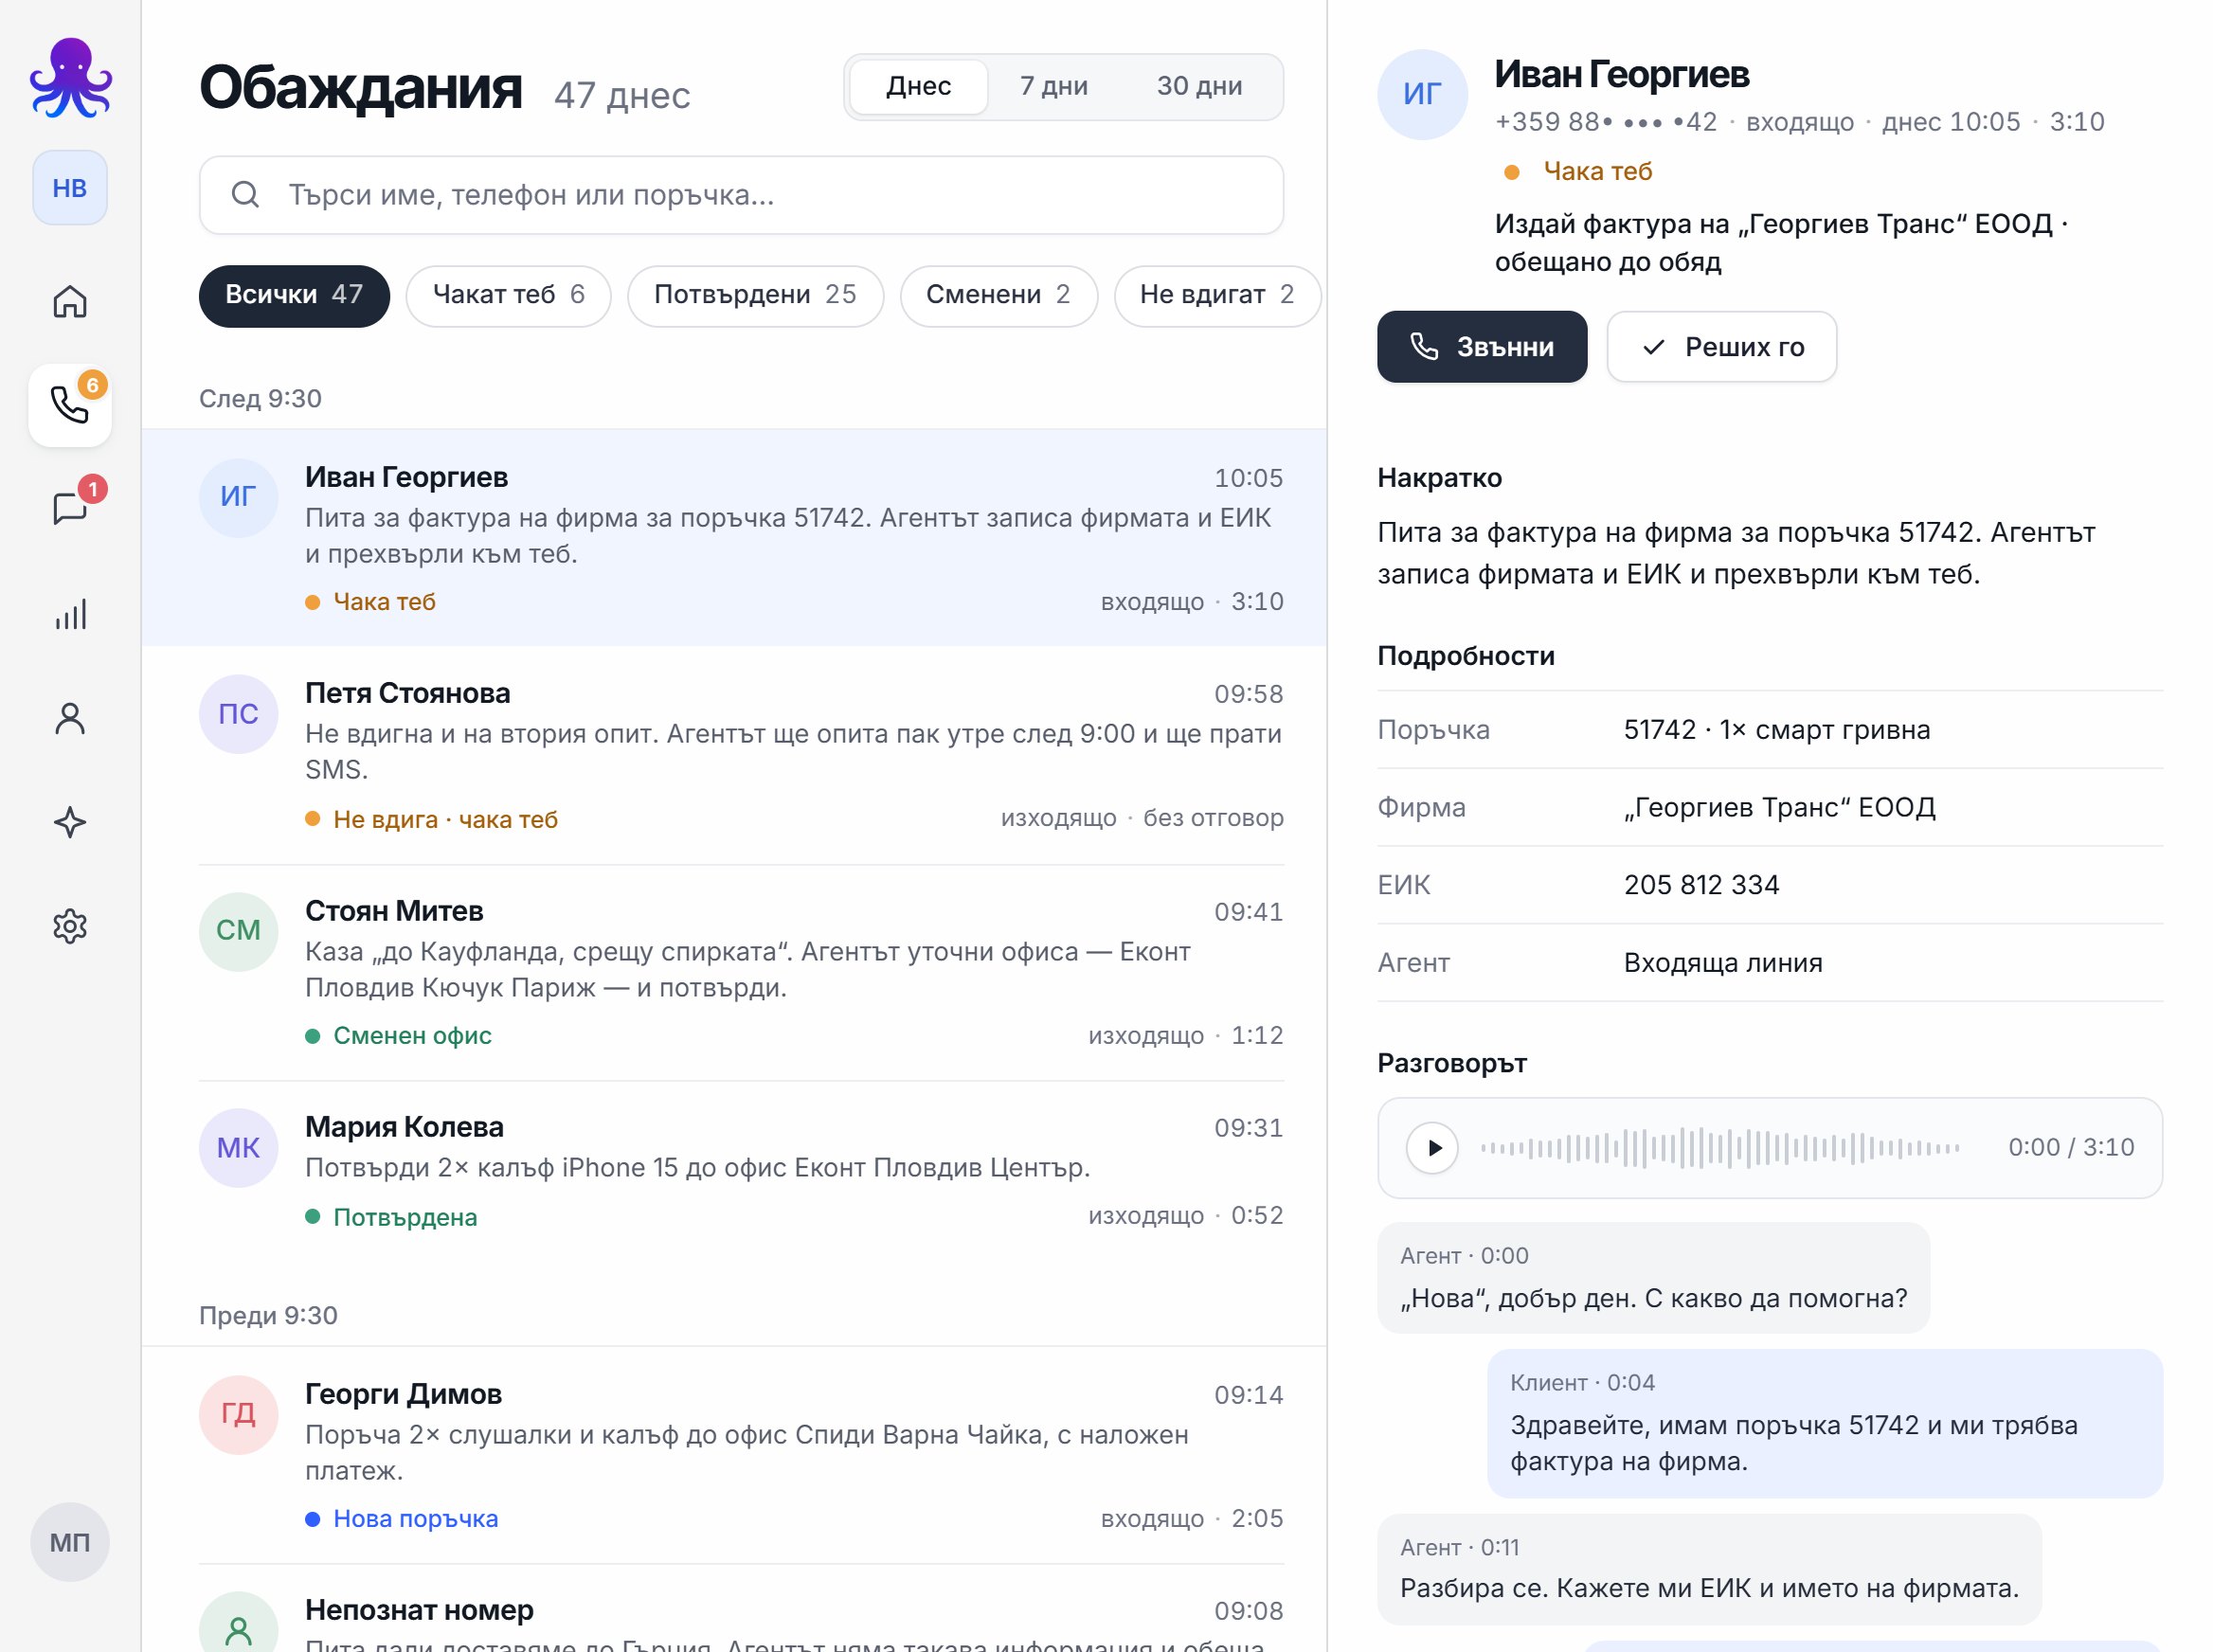Play the call recording
This screenshot has height=1652, width=2213.
(1432, 1147)
